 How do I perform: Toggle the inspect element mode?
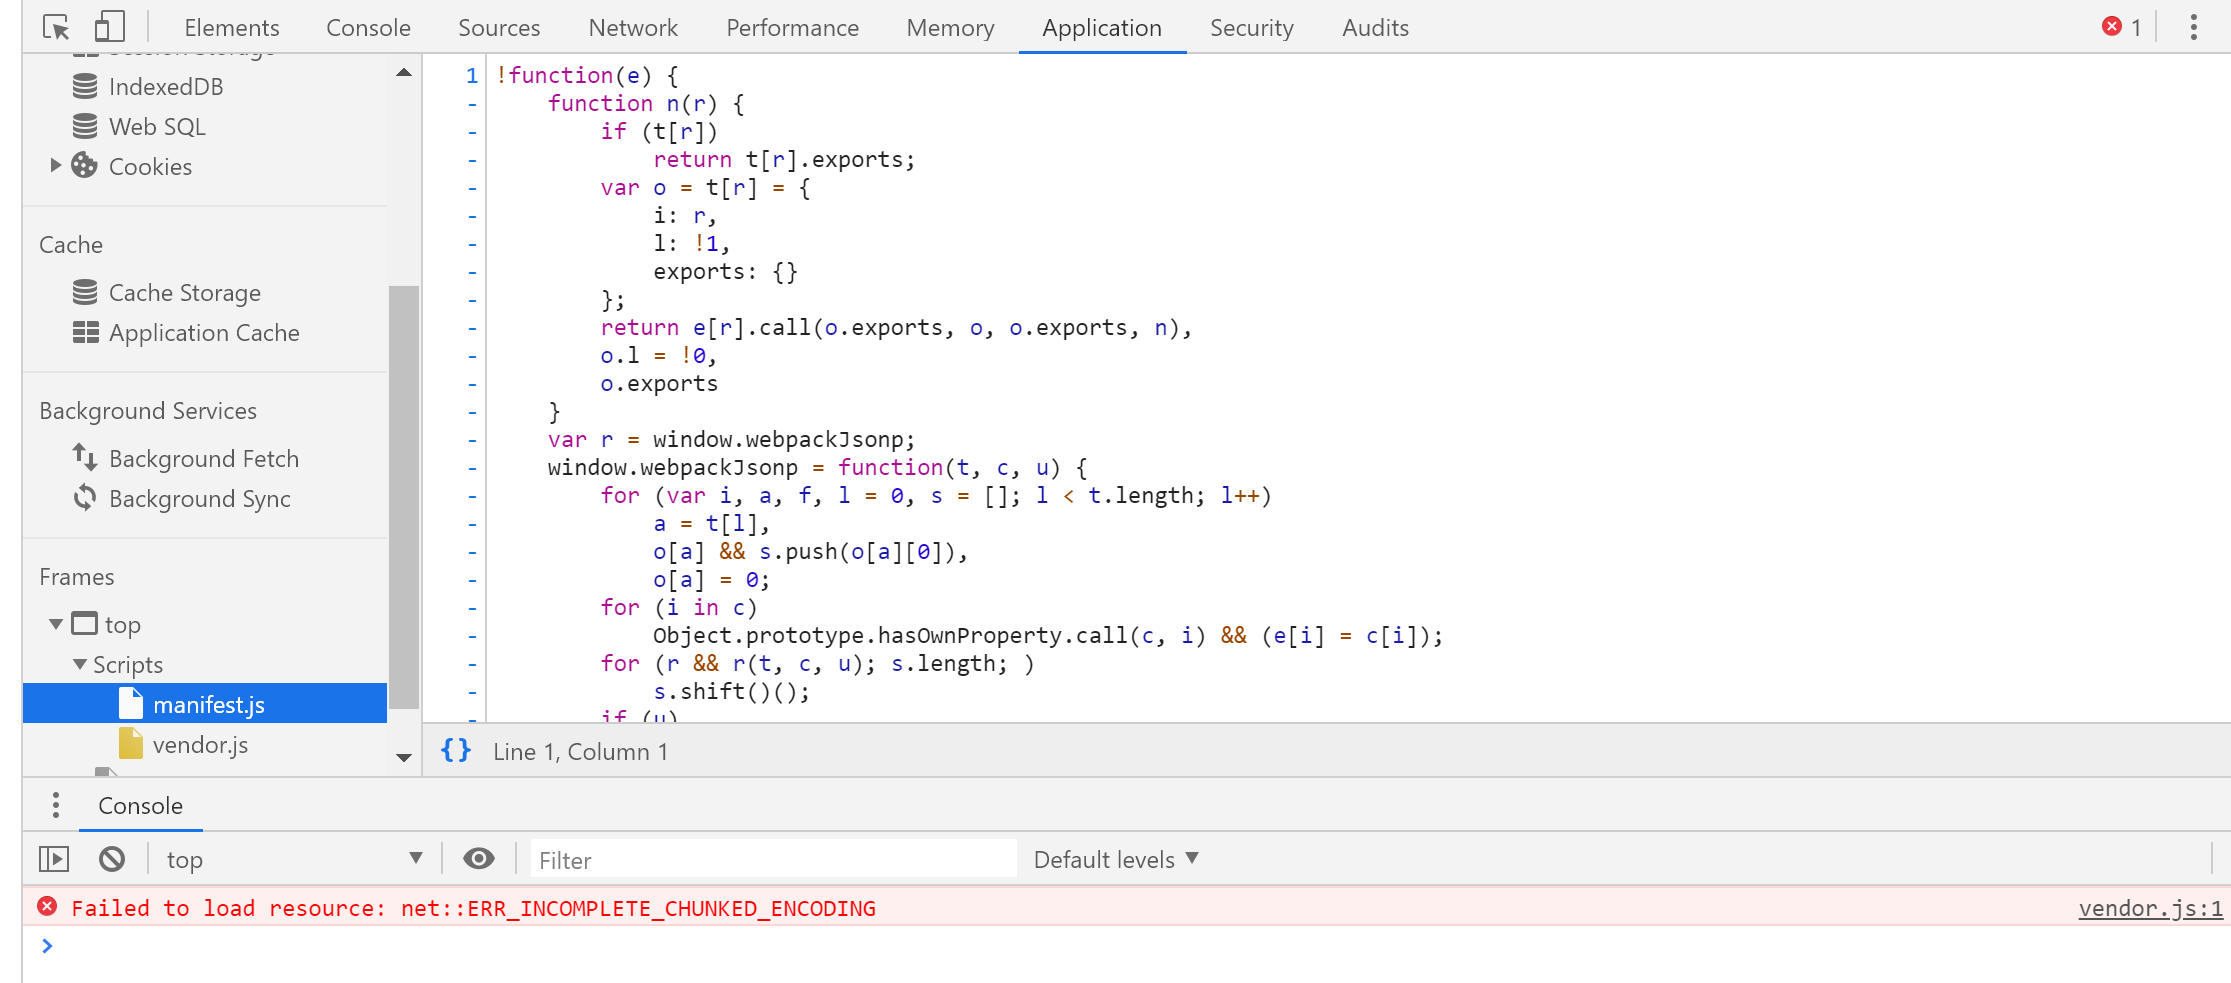57,26
